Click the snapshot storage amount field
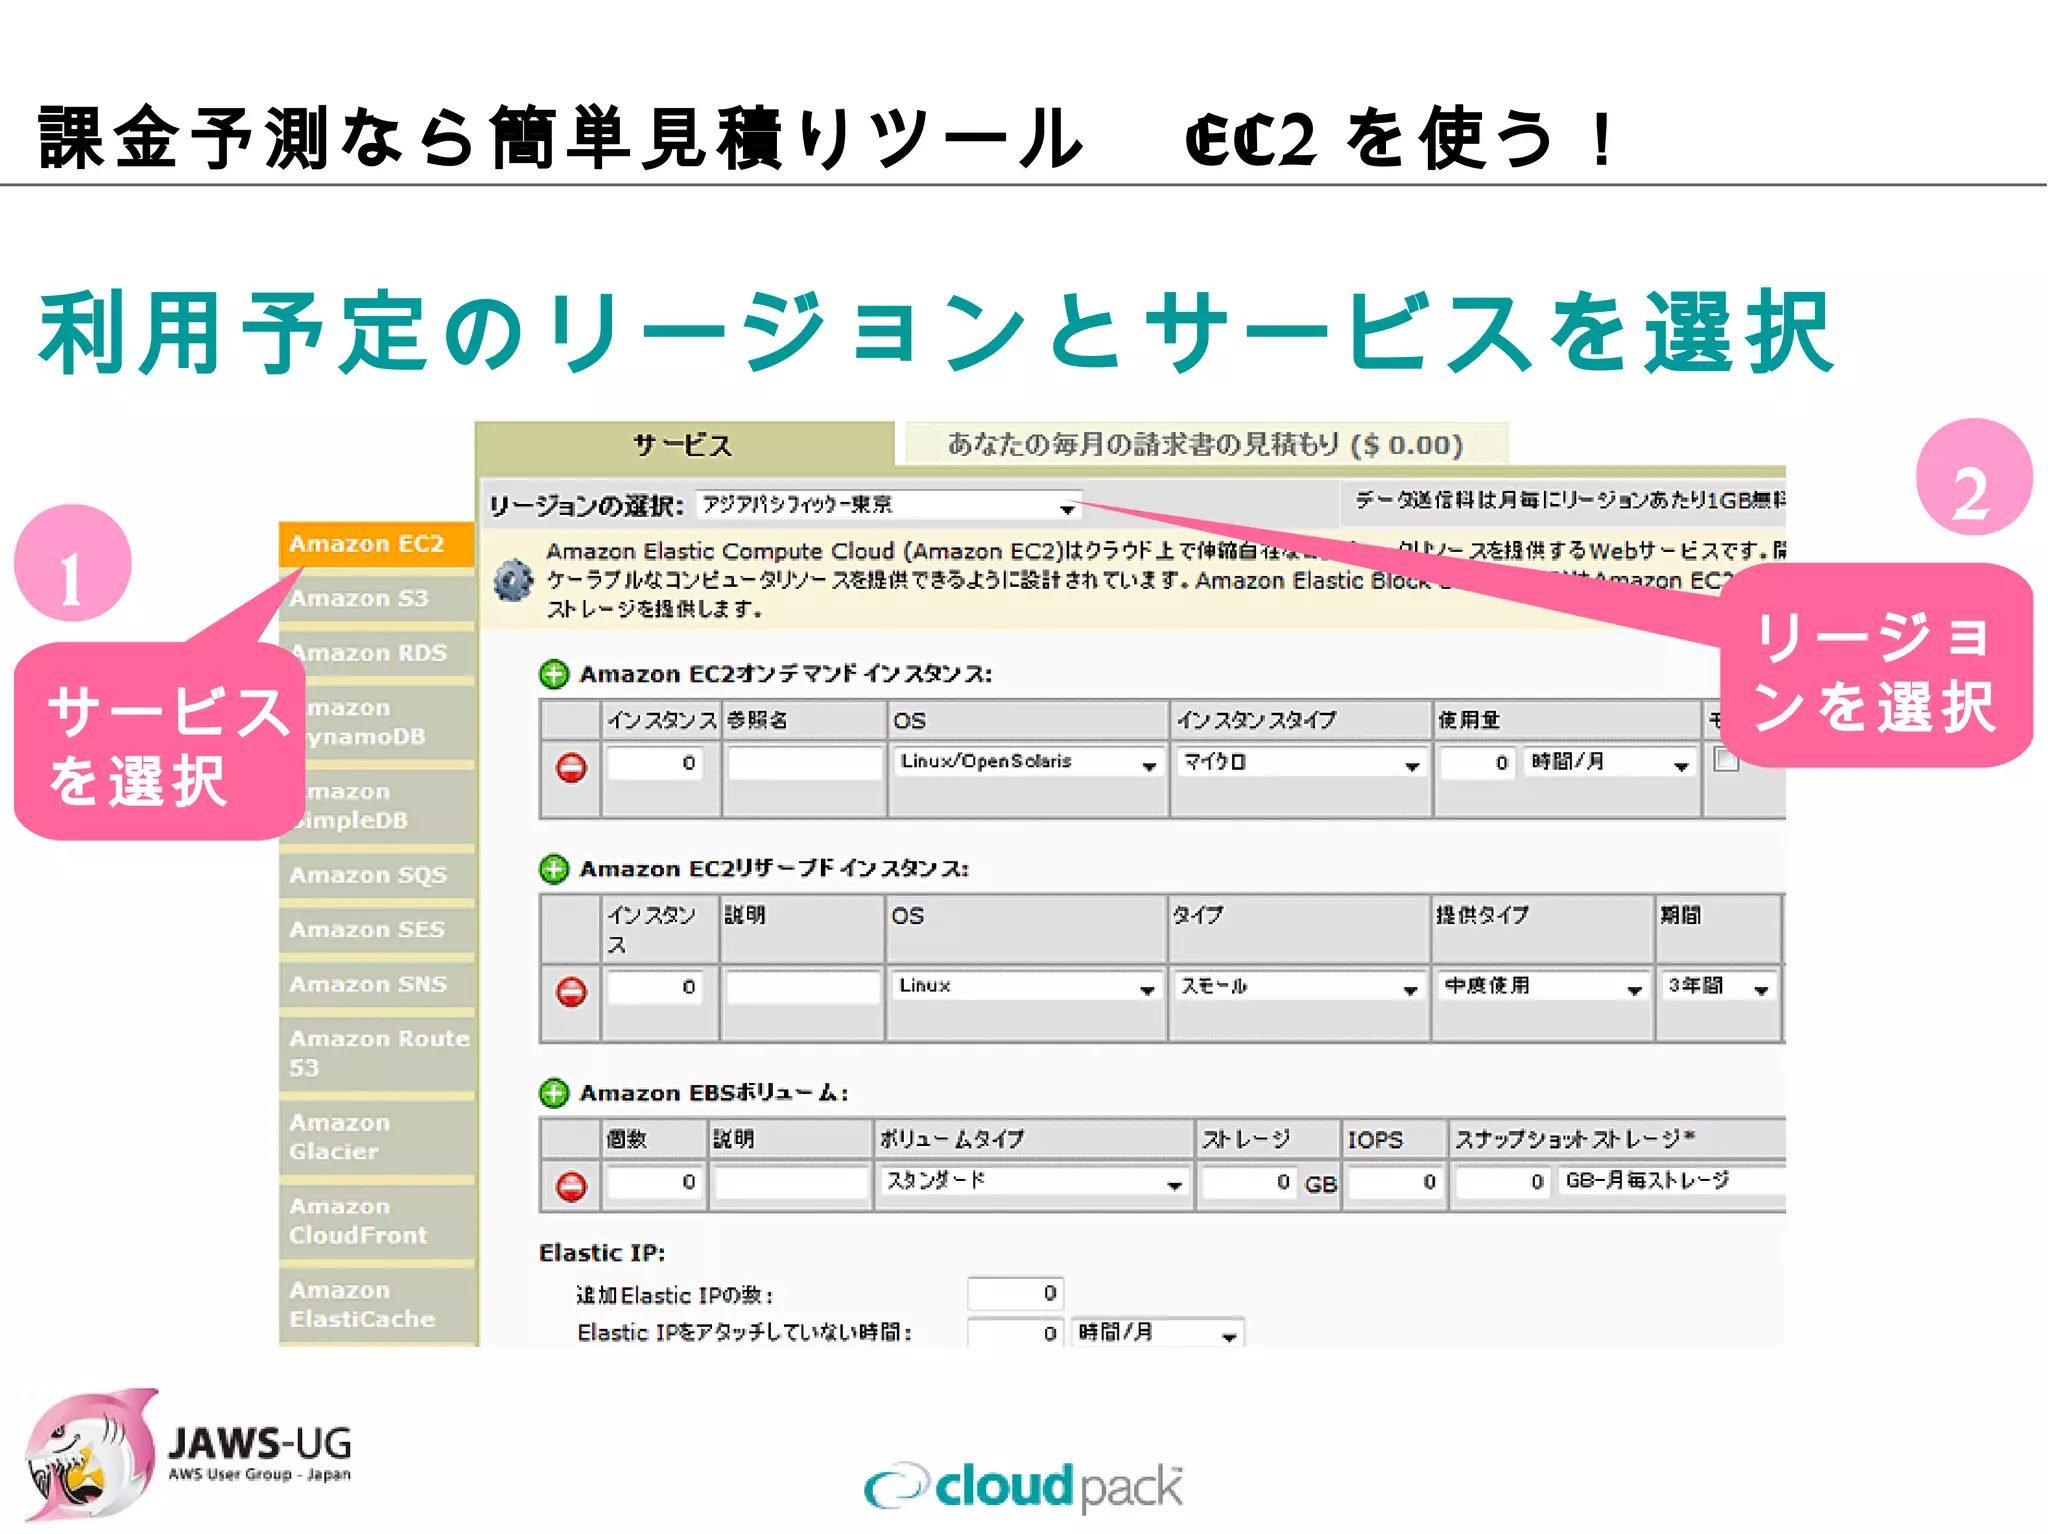The width and height of the screenshot is (2048, 1534). click(1503, 1182)
